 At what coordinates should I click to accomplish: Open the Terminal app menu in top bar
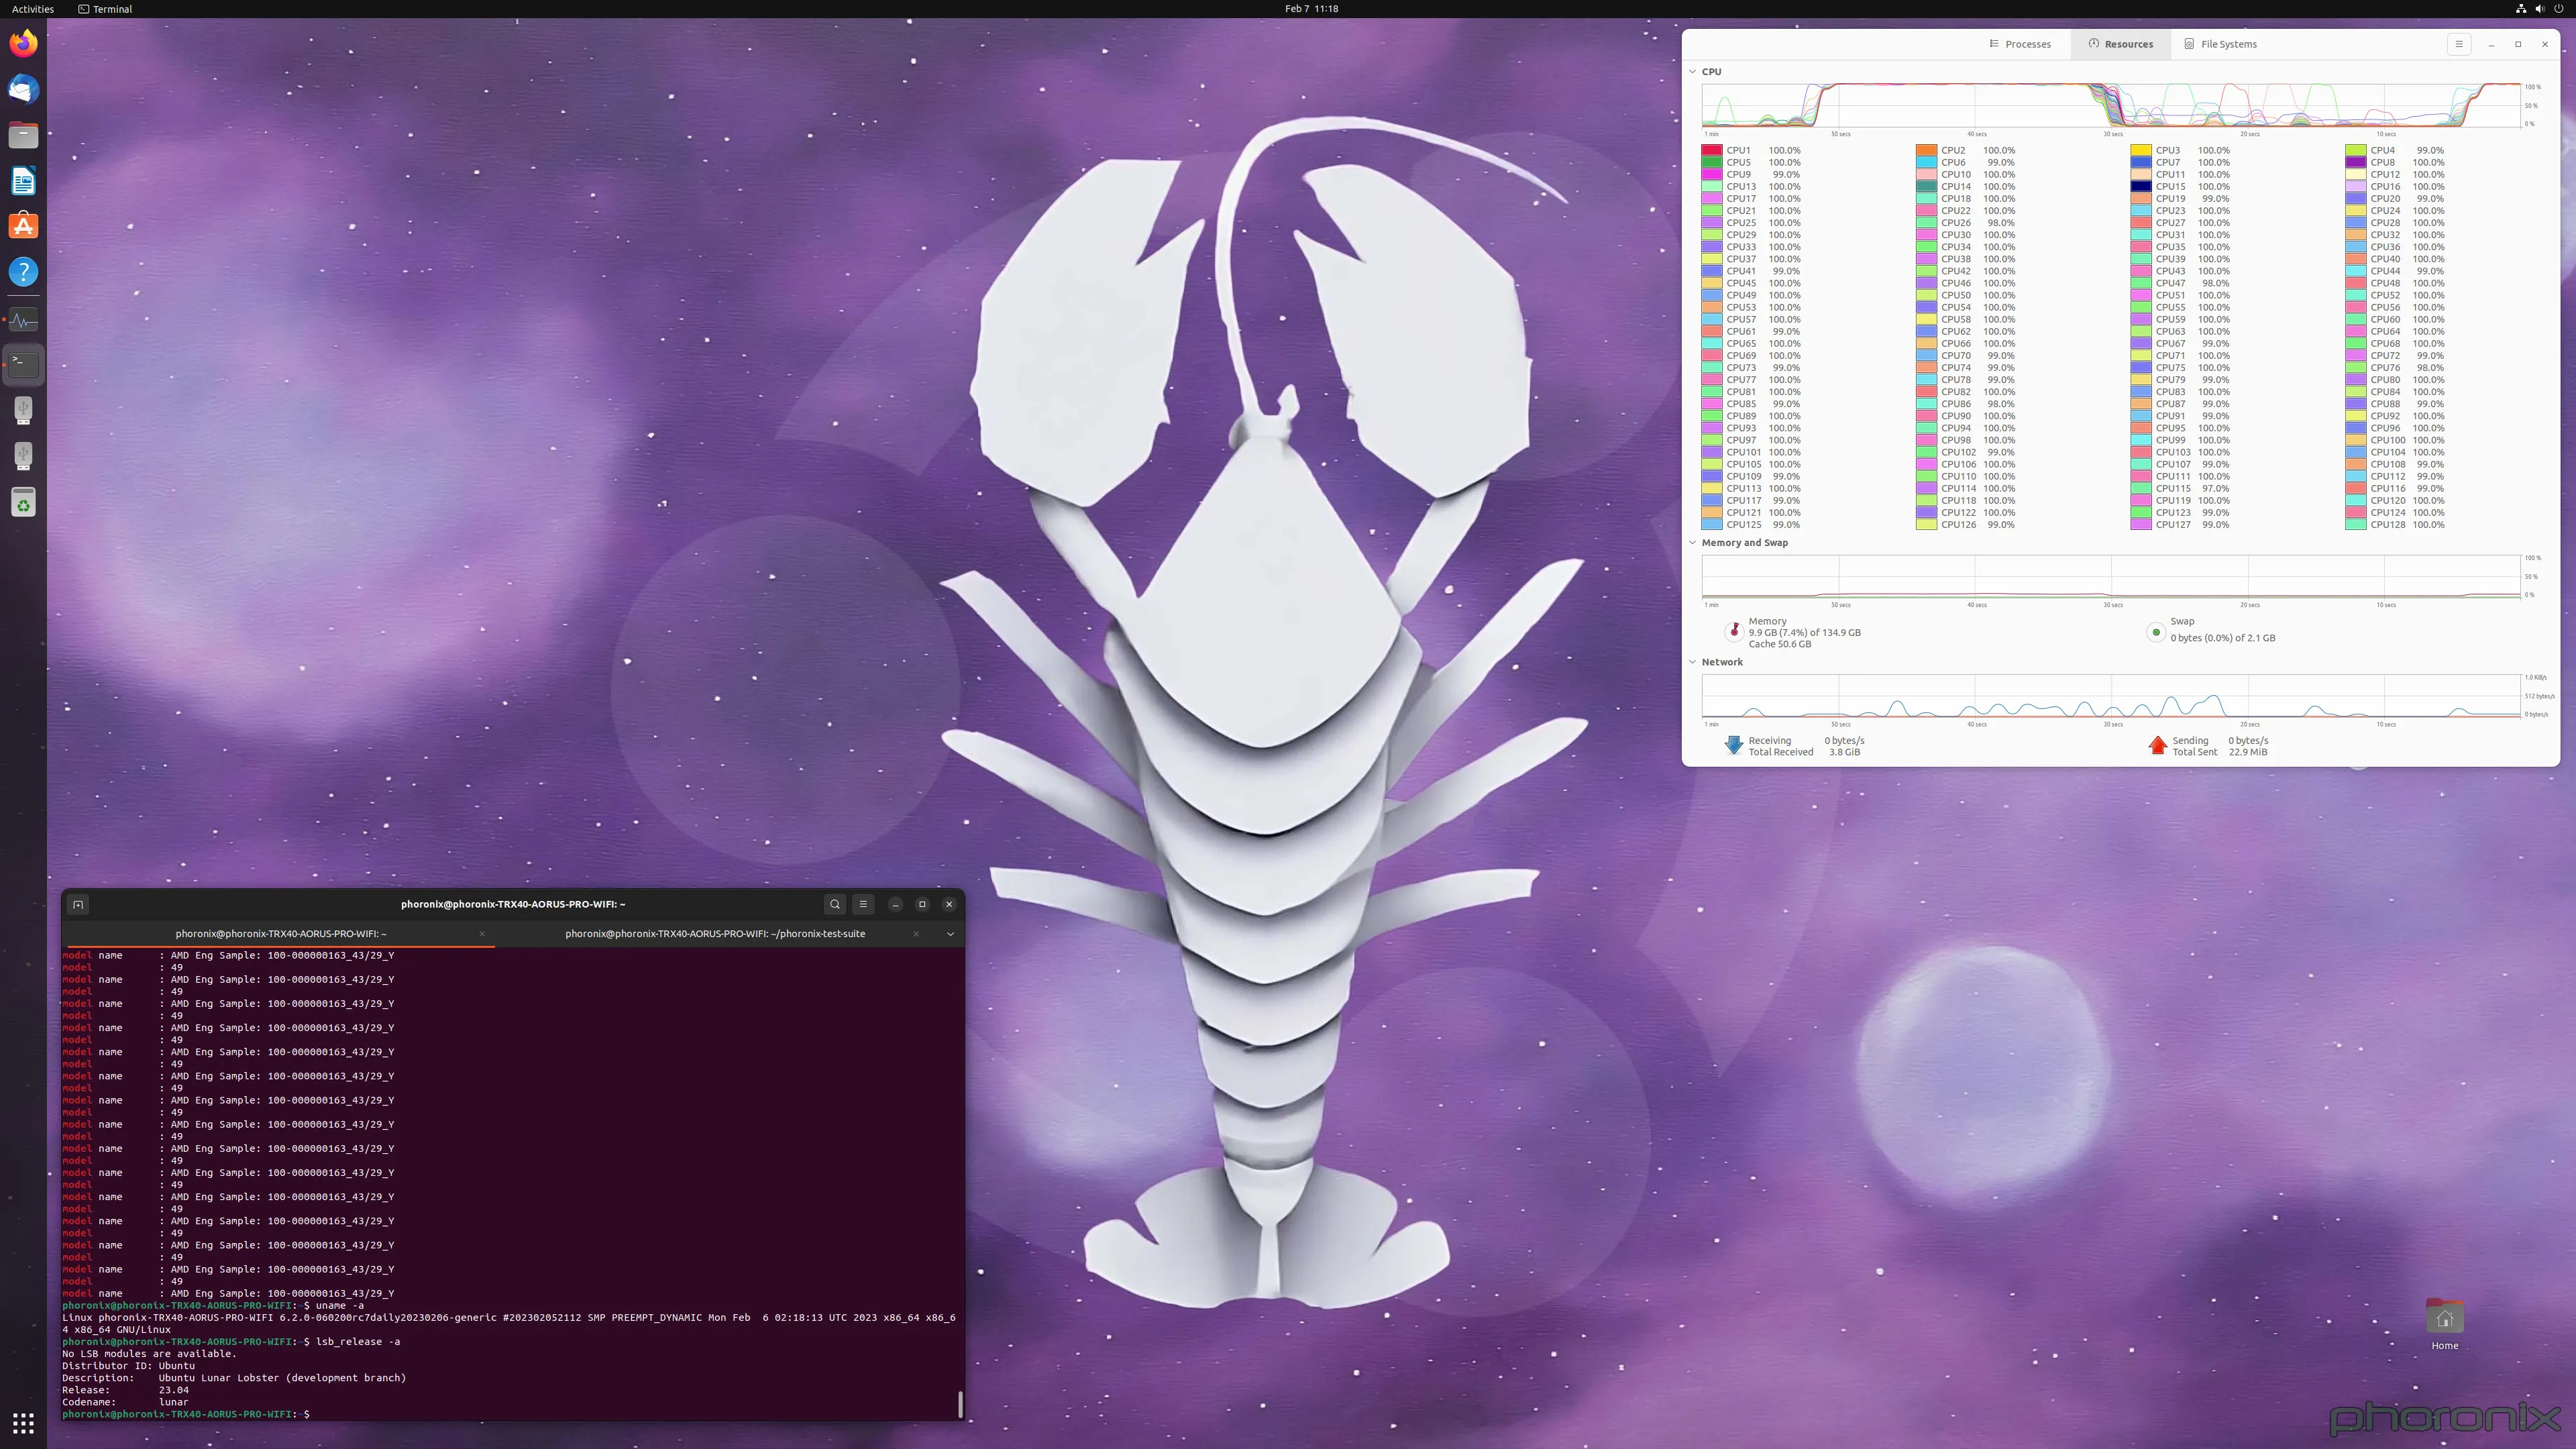105,9
